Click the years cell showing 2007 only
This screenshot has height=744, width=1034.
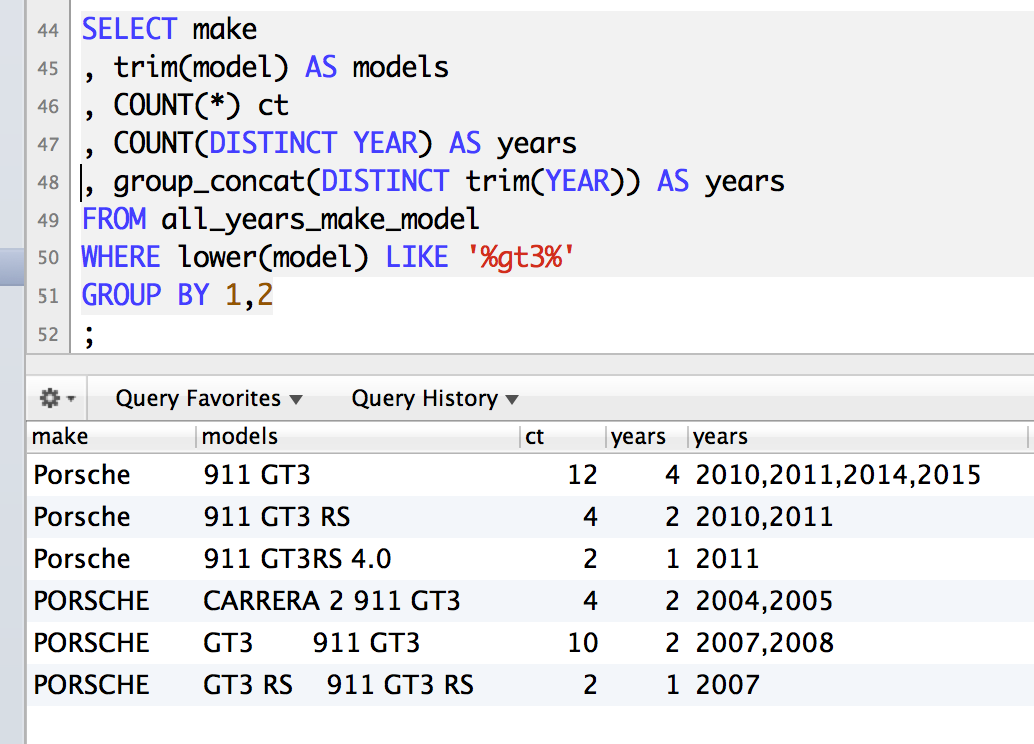[x=727, y=685]
